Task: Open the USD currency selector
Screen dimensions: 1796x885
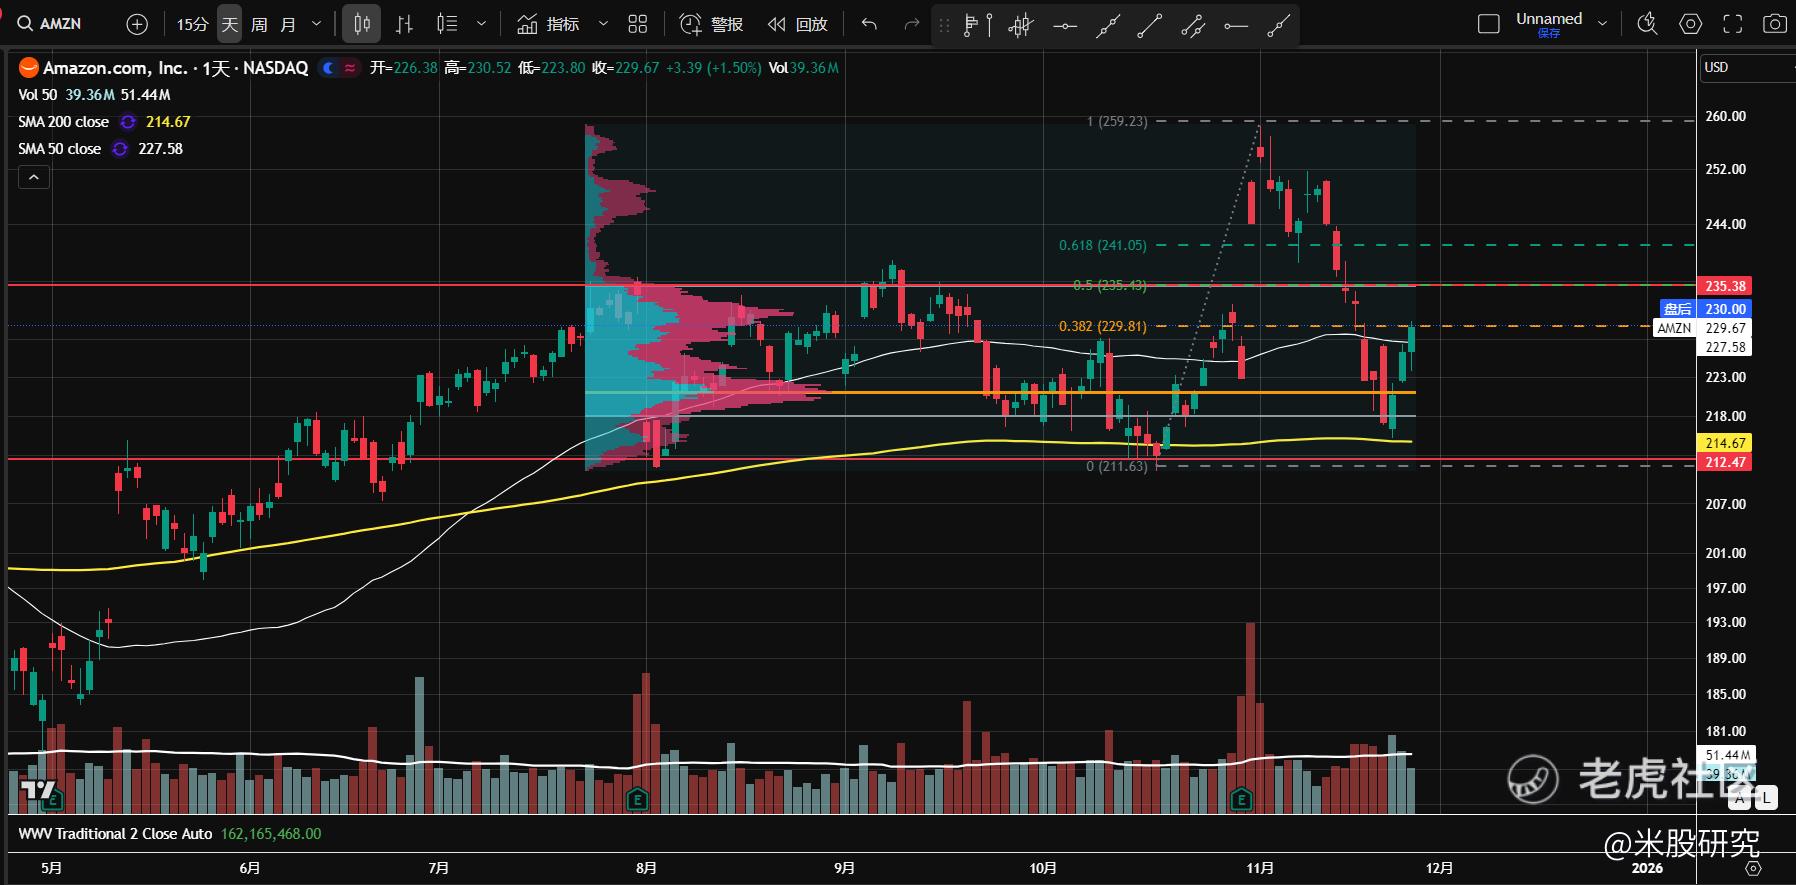Action: [x=1748, y=67]
